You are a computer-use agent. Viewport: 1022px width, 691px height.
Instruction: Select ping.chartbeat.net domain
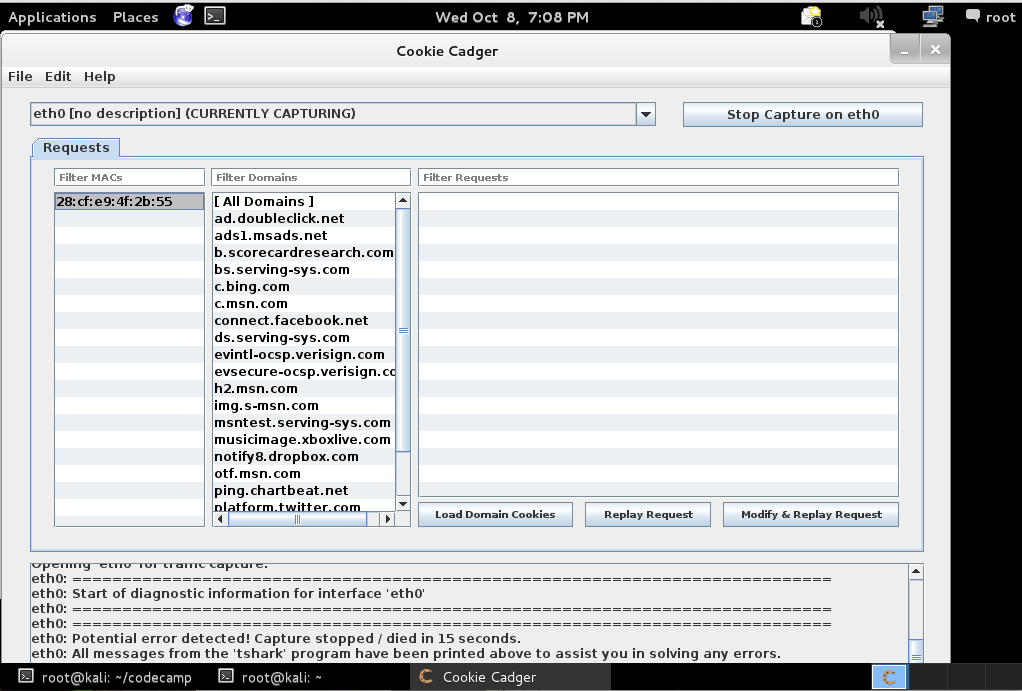(304, 490)
